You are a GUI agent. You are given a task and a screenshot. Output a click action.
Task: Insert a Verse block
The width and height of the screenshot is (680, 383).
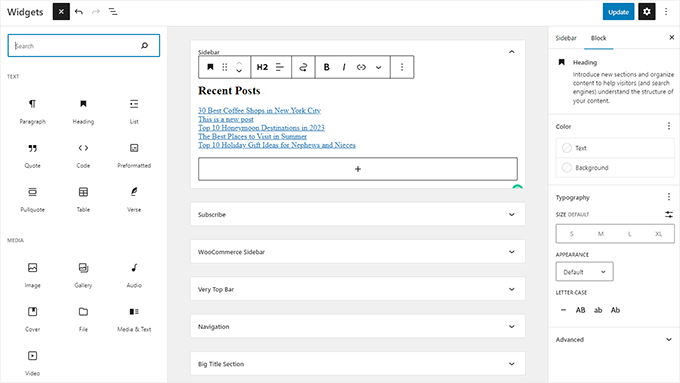[134, 199]
